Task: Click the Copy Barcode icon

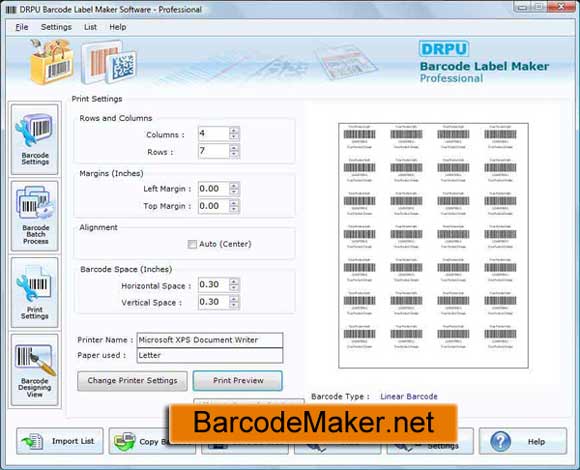Action: point(125,441)
